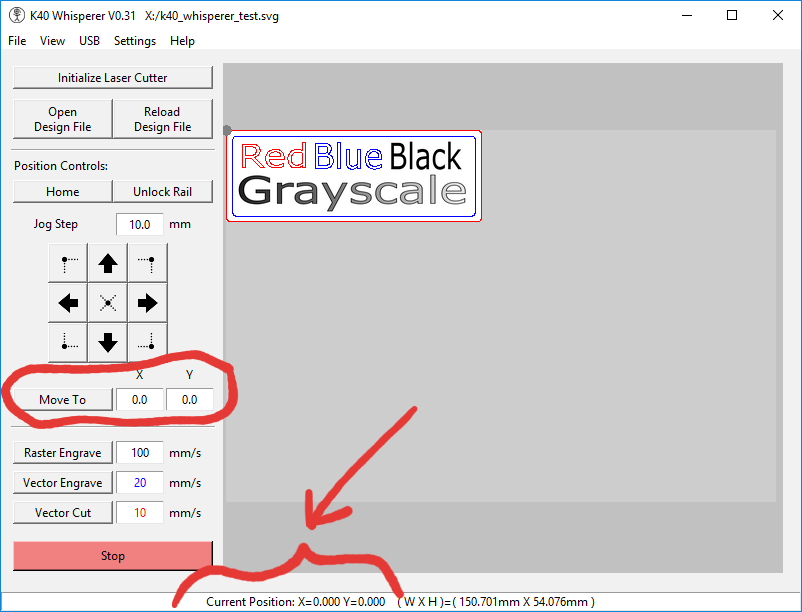Start Vector Cut
Screen dimensions: 802x612
62,513
